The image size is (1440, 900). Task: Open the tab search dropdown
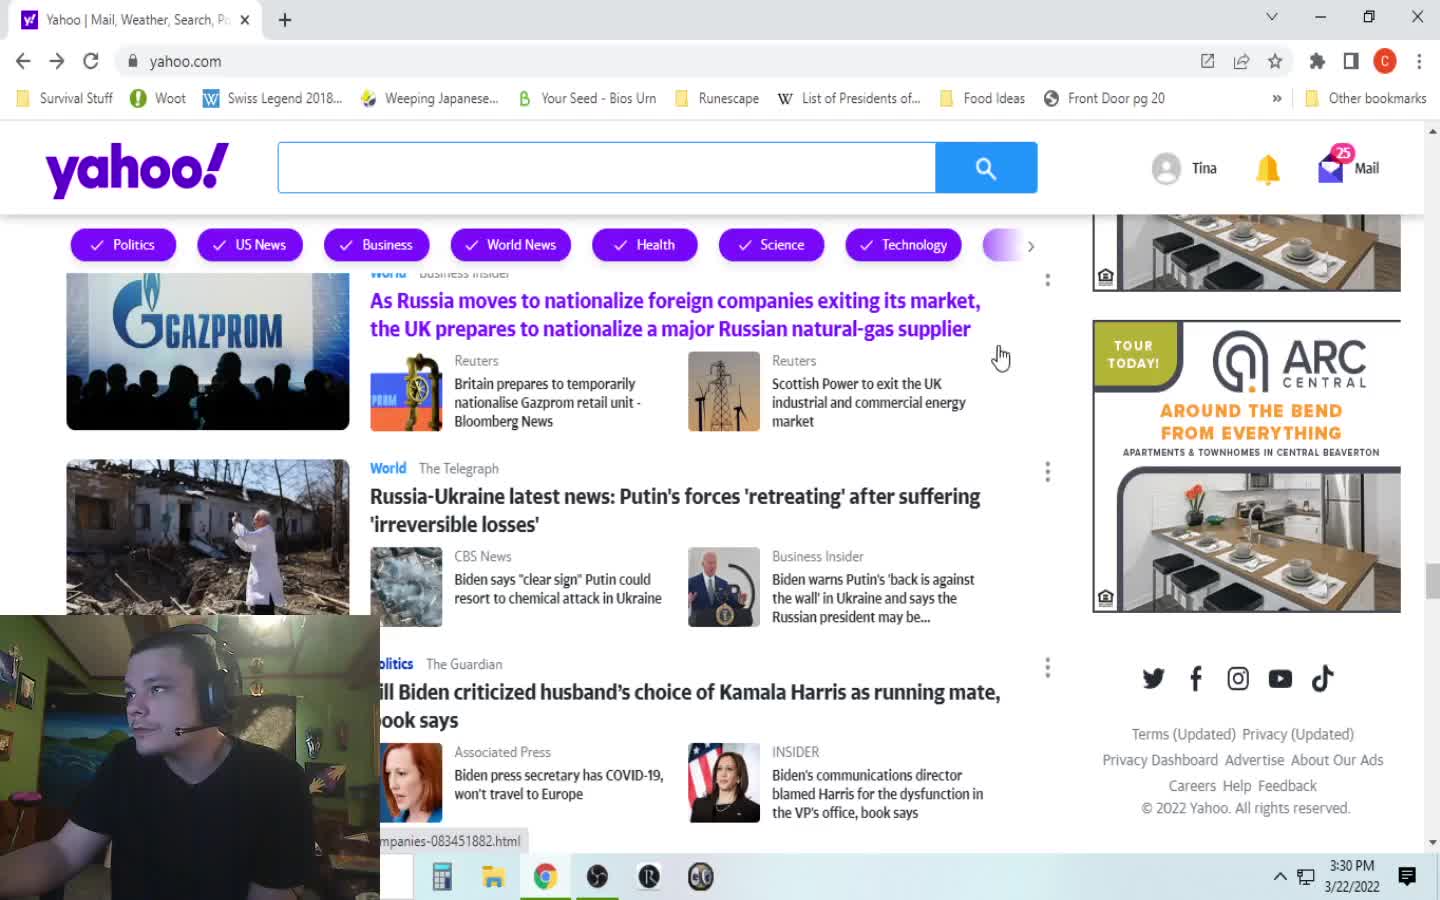coord(1272,17)
